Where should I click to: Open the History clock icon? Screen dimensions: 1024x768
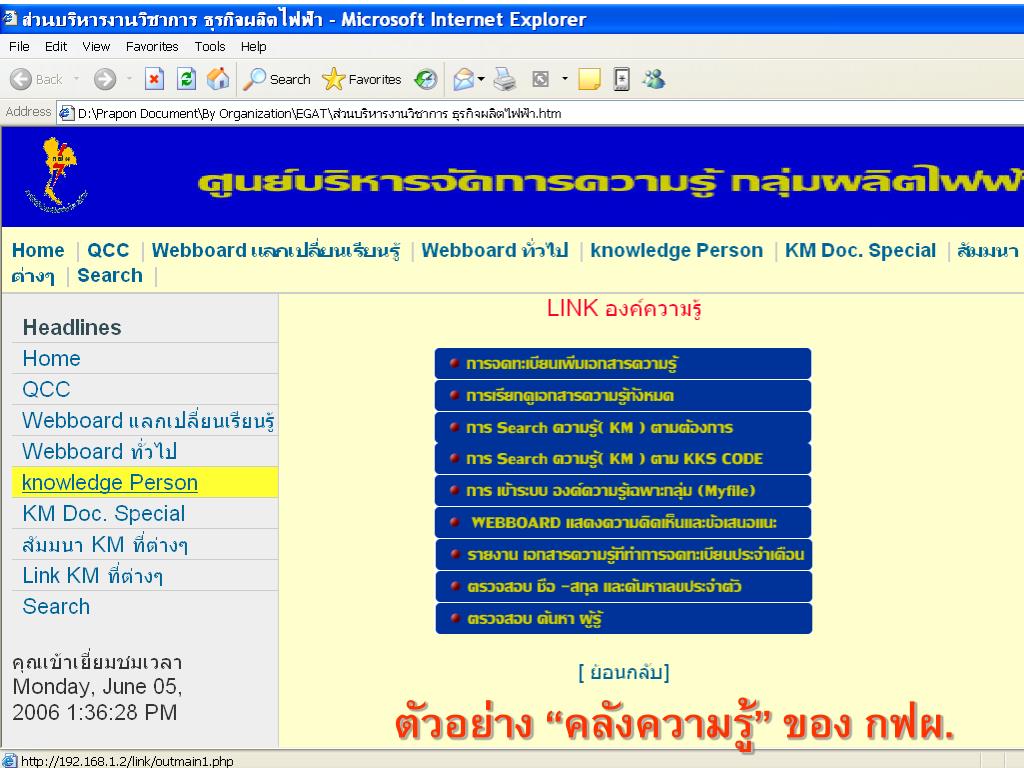[x=426, y=80]
